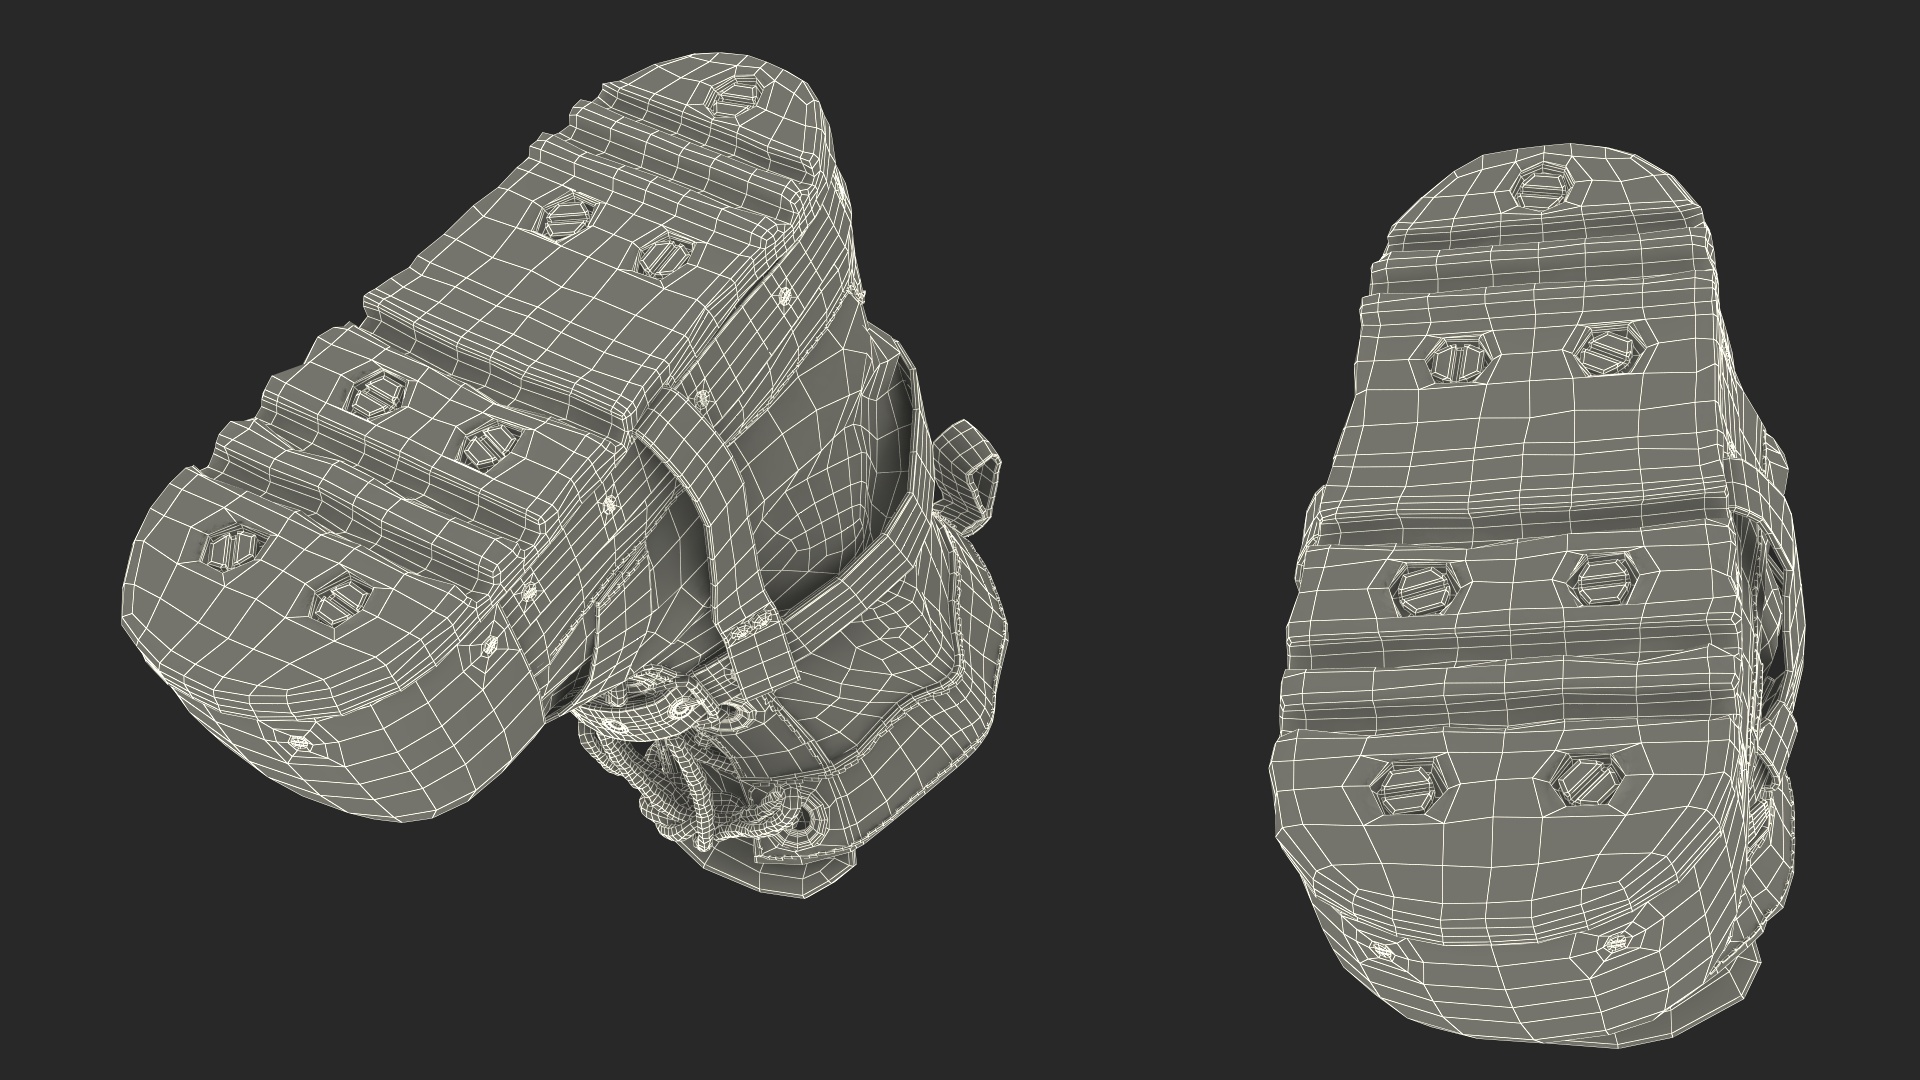
Task: Select heel-most left hex stud on left boot sole
Action: [232, 549]
